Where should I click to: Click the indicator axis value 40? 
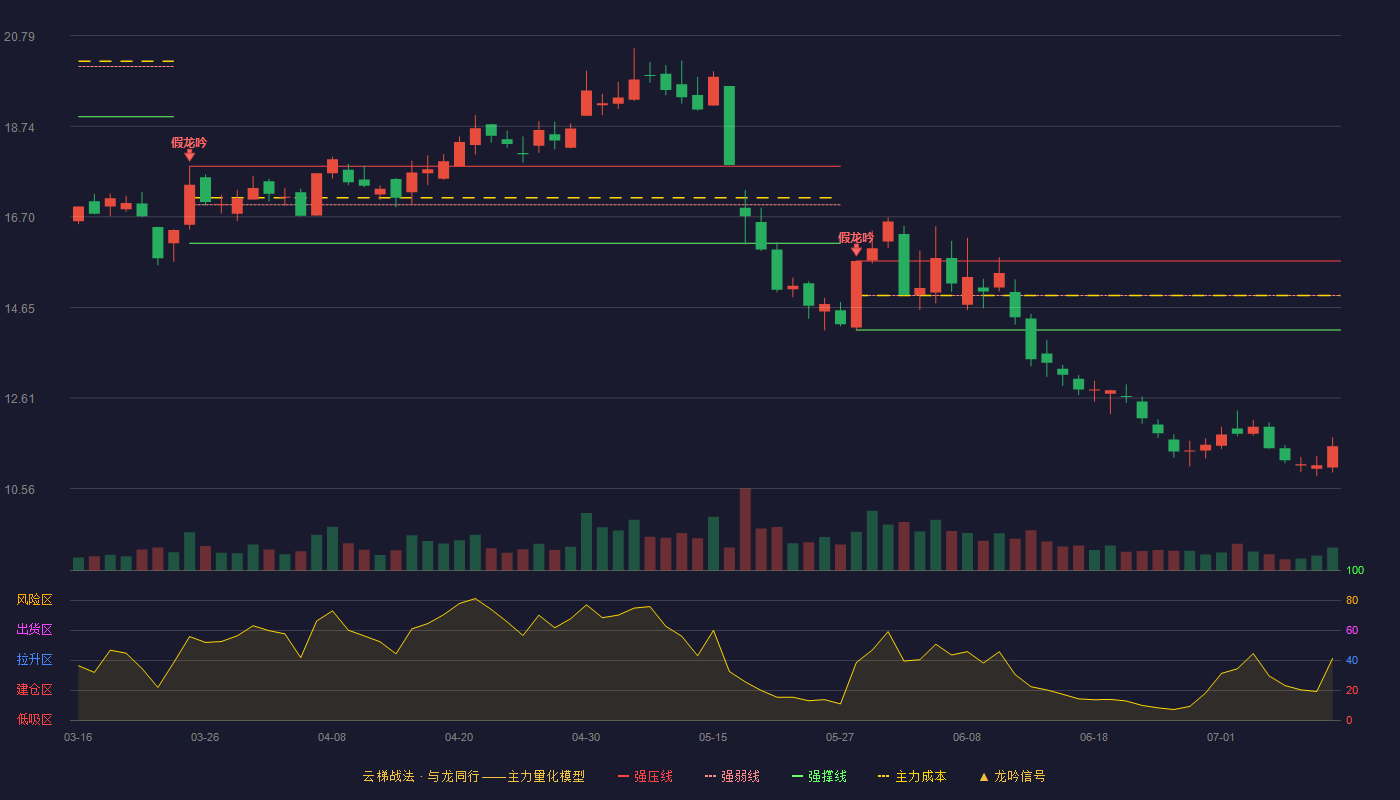[x=1352, y=660]
